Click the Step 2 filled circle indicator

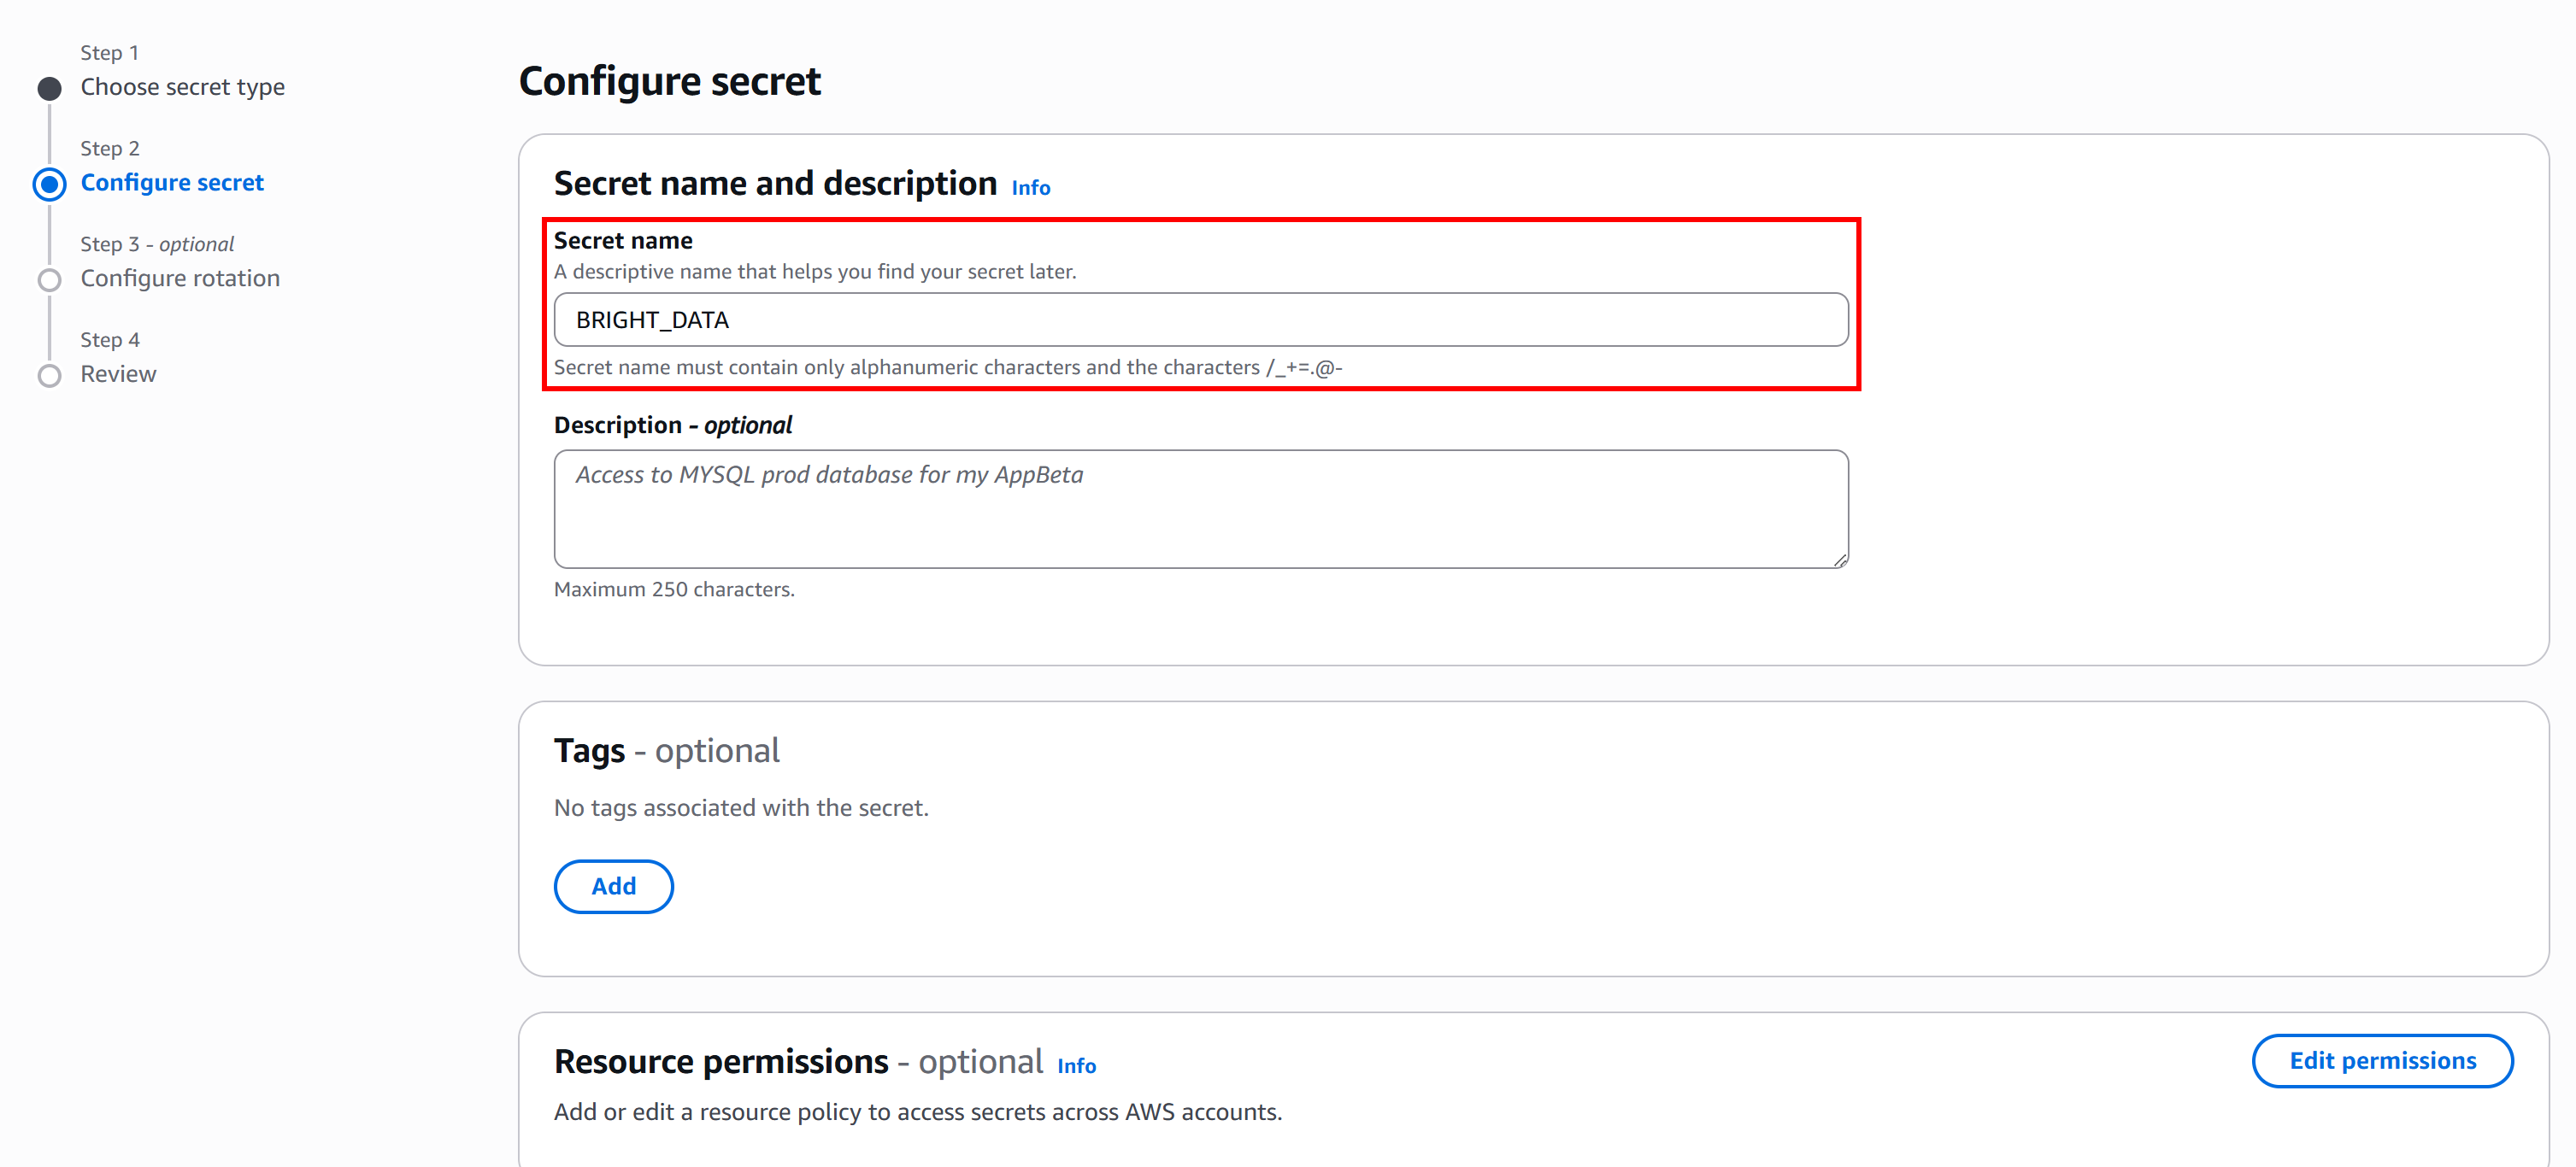click(x=49, y=183)
